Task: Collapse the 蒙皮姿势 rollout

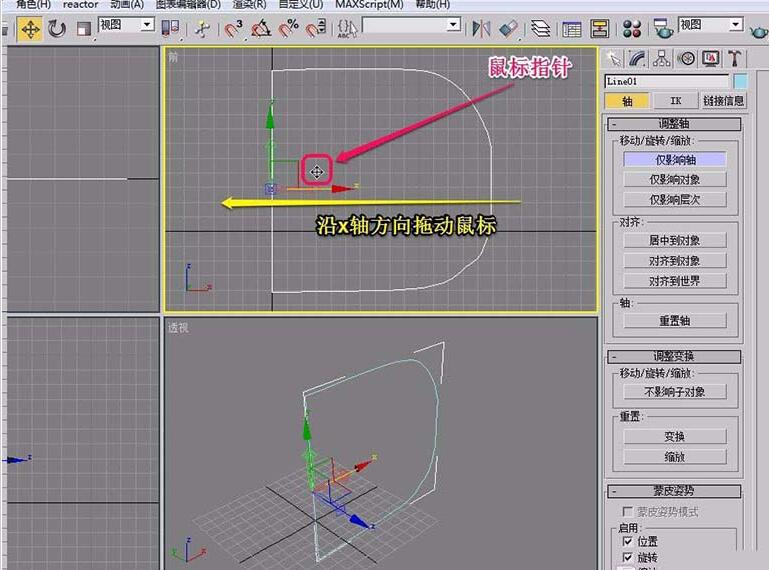Action: 674,491
